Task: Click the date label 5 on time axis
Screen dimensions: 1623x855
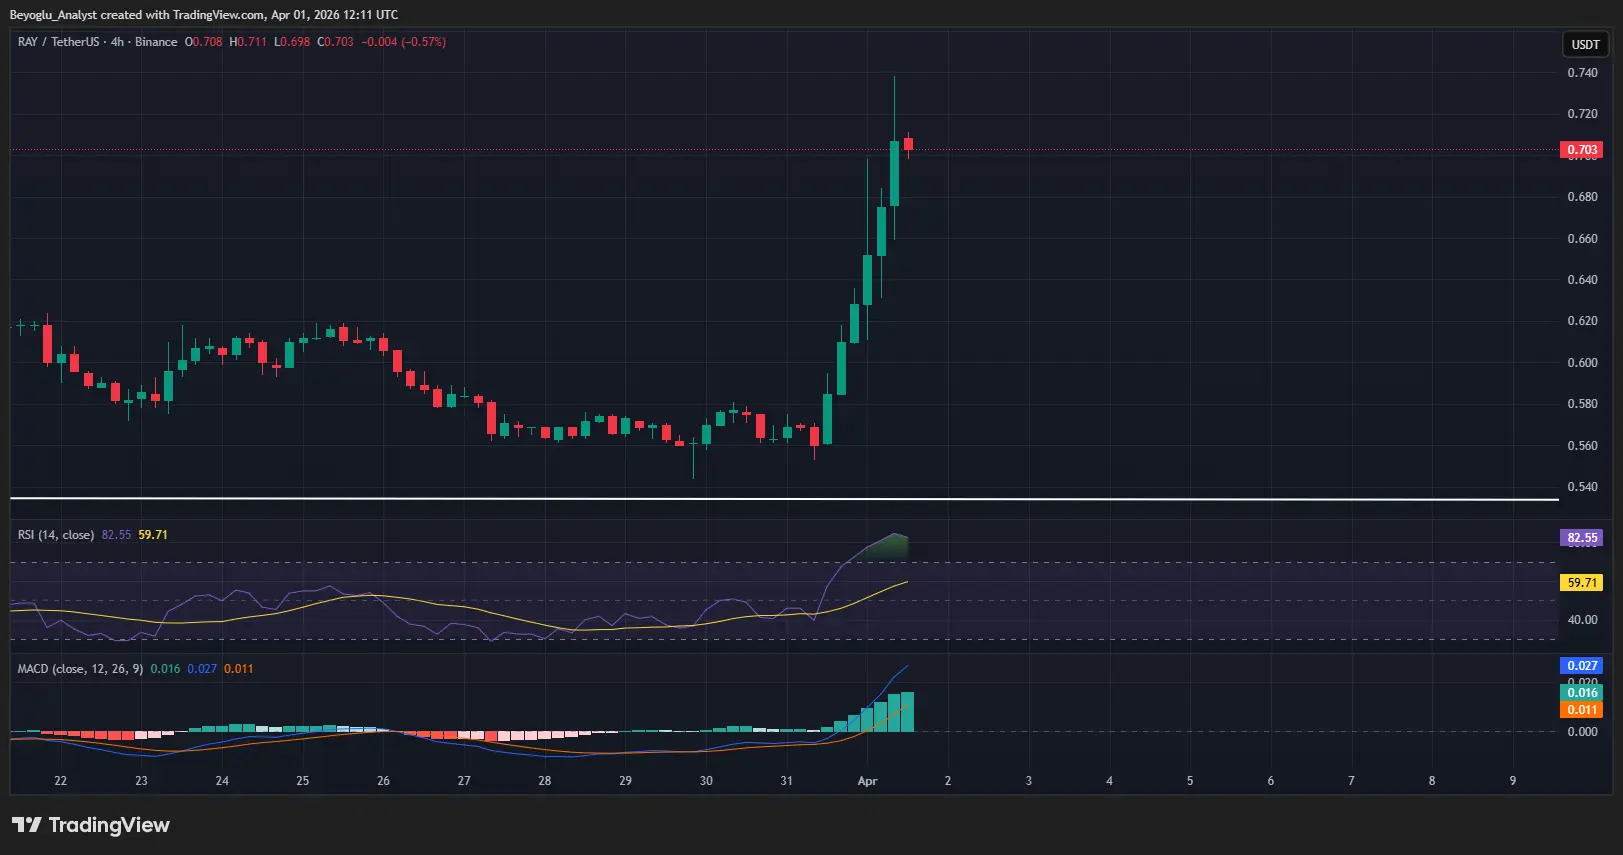Action: pos(1190,781)
